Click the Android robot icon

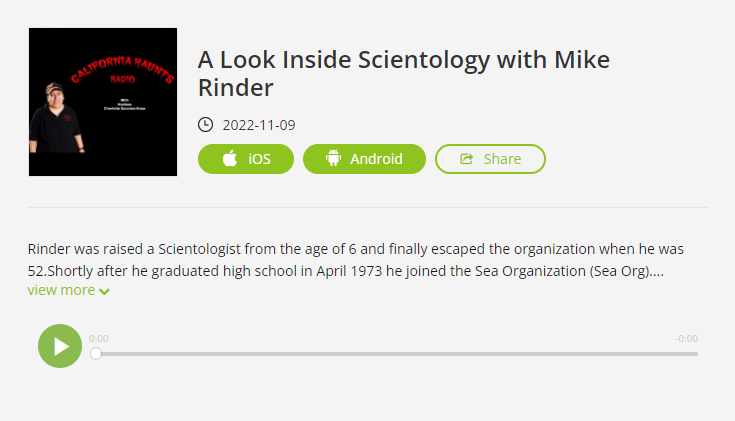point(334,159)
